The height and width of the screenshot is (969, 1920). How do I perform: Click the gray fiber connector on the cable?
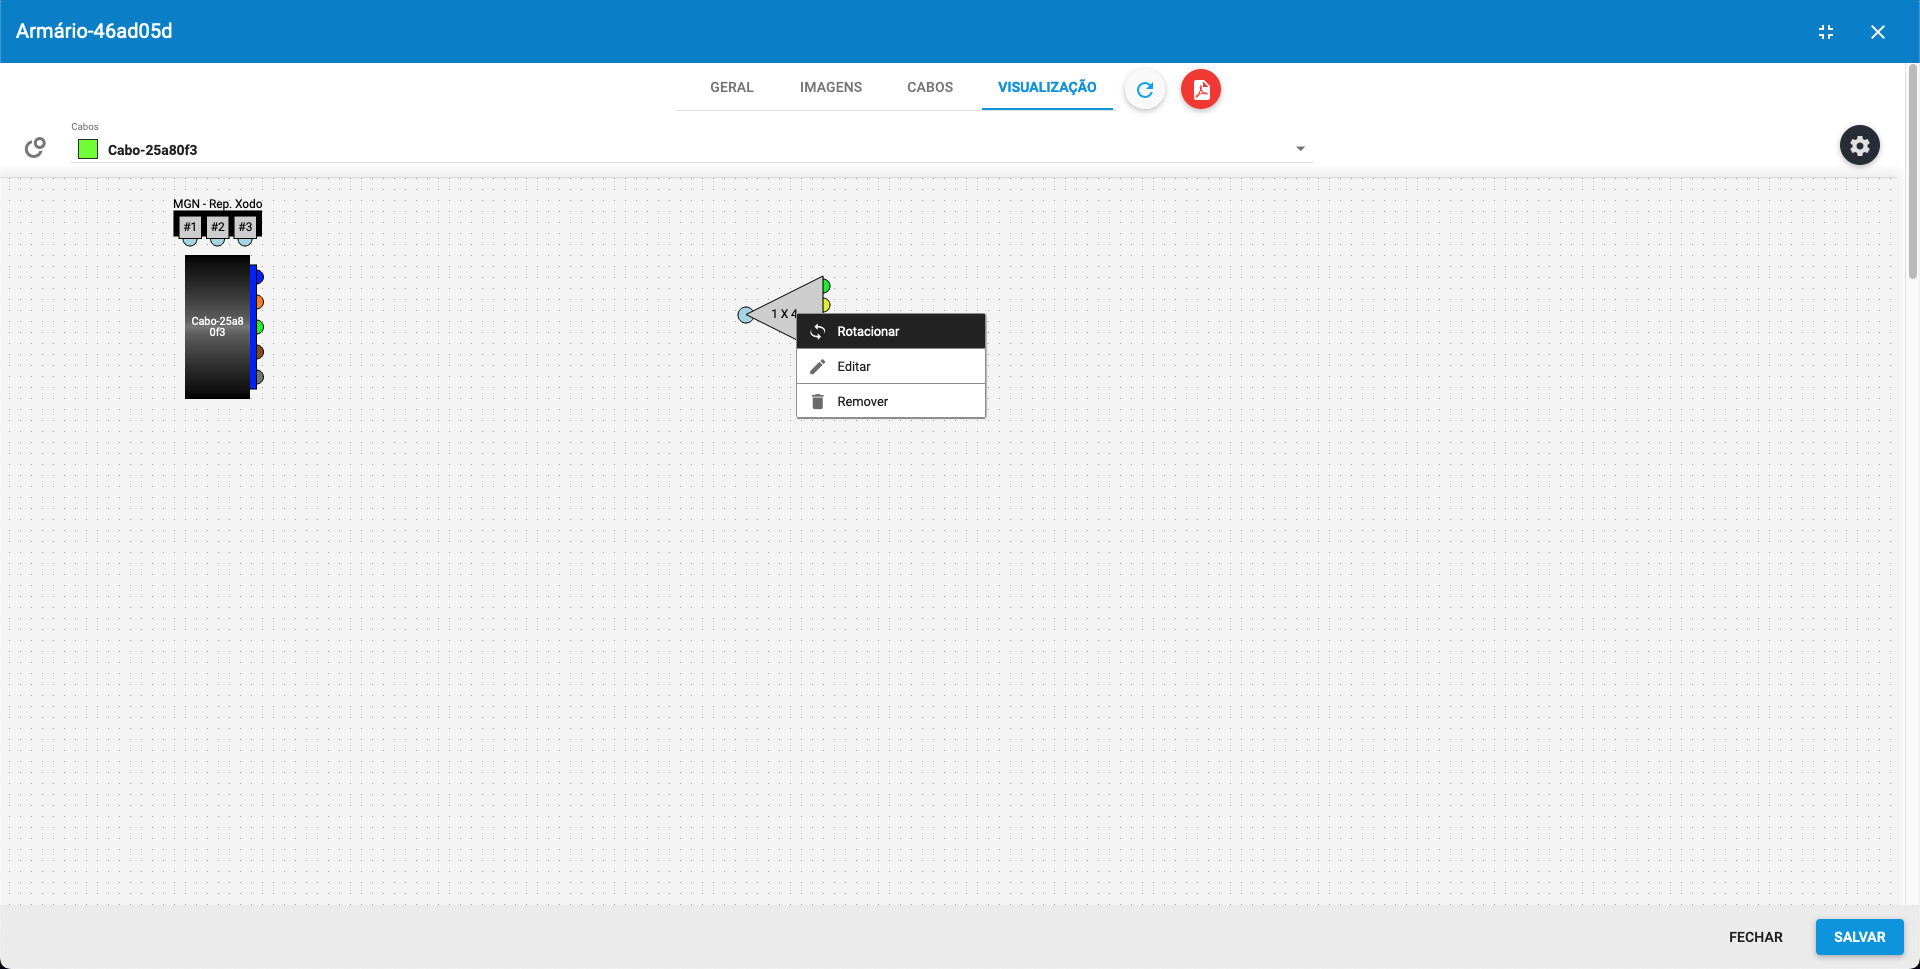[x=259, y=377]
